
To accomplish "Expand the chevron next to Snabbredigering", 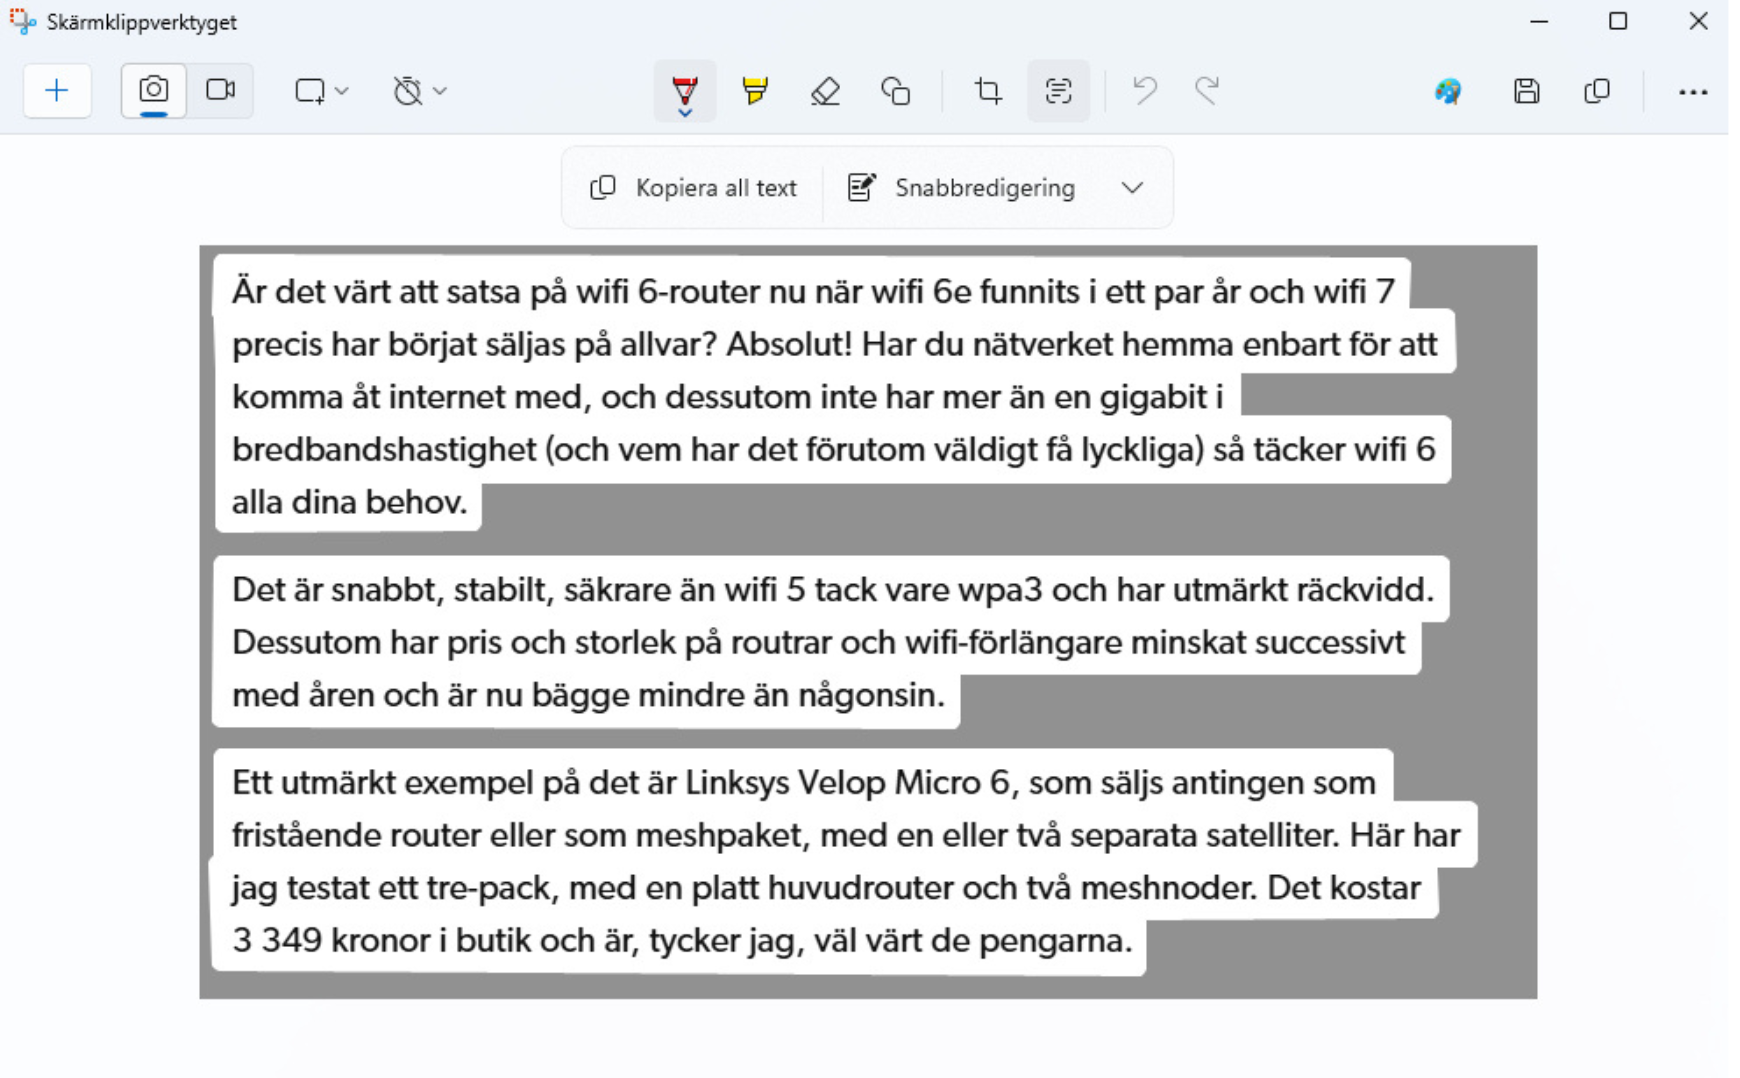I will [1132, 188].
